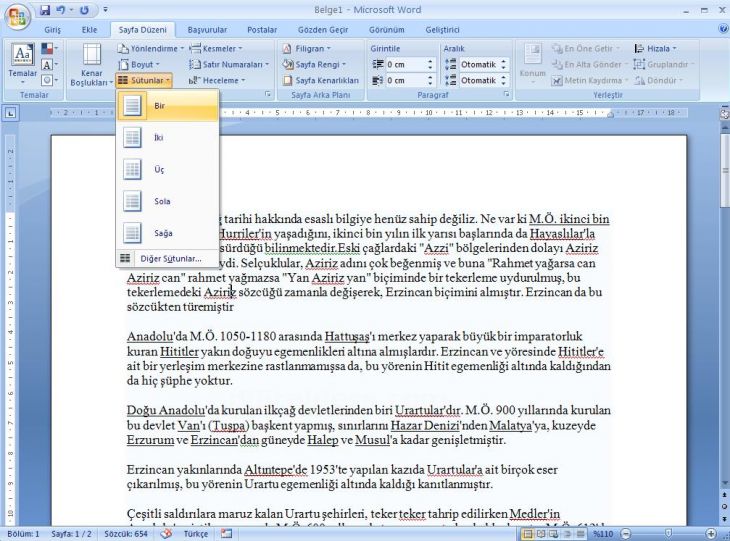Click the Konum position button
This screenshot has width=730, height=541.
[533, 64]
